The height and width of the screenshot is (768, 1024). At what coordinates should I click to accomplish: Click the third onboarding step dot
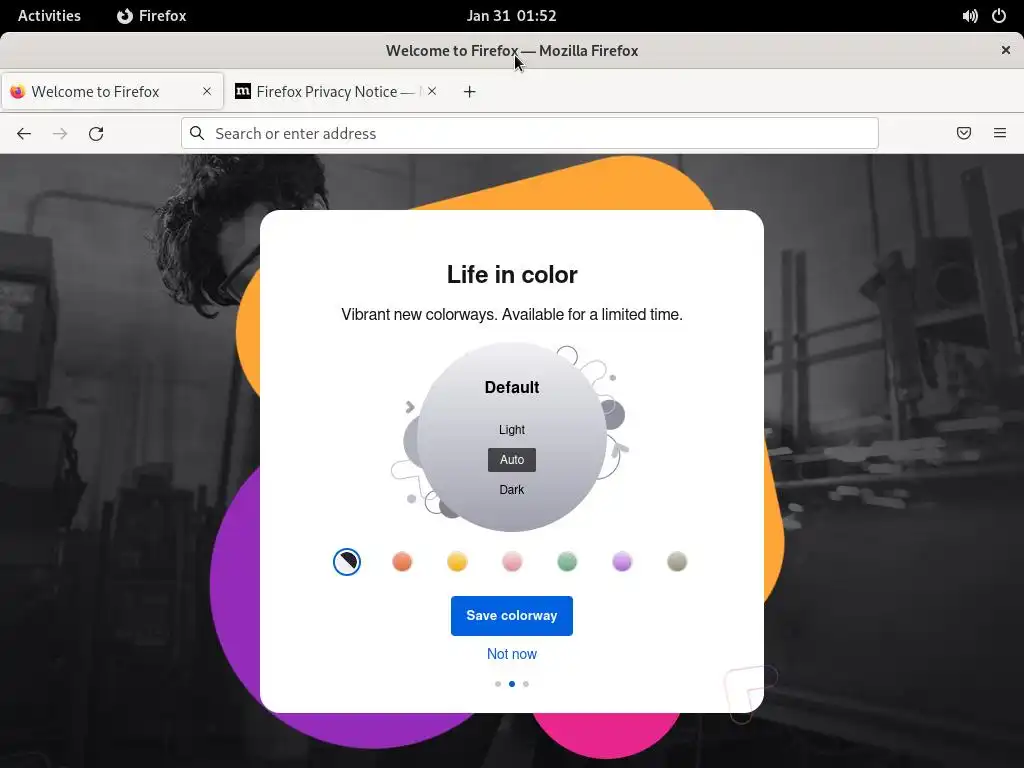tap(526, 684)
